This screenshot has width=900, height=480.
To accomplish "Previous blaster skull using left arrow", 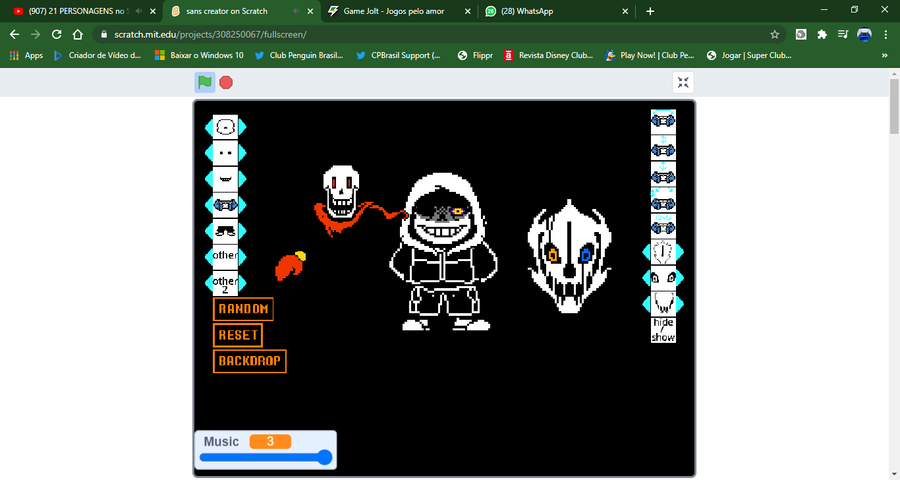I will tap(646, 252).
